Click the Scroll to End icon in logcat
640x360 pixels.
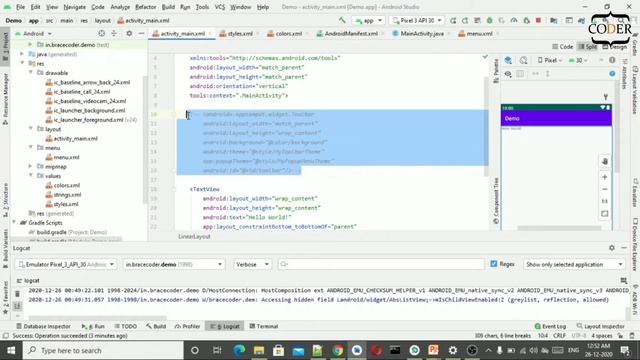coord(17,306)
